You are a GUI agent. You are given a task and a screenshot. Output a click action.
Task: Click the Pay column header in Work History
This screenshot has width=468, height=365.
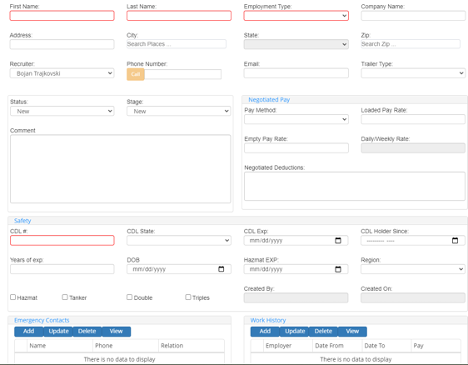(x=436, y=346)
